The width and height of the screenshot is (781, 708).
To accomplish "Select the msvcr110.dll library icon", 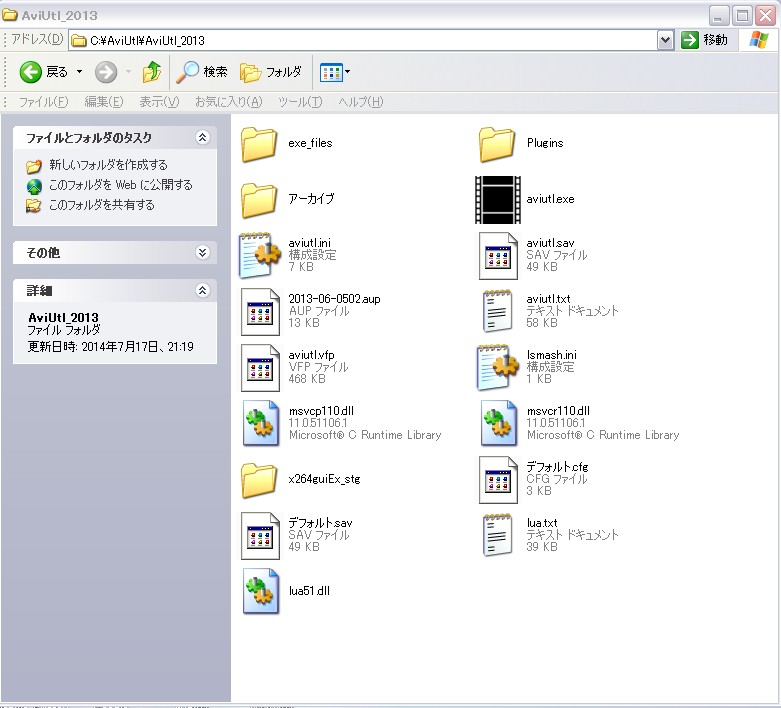I will [499, 423].
